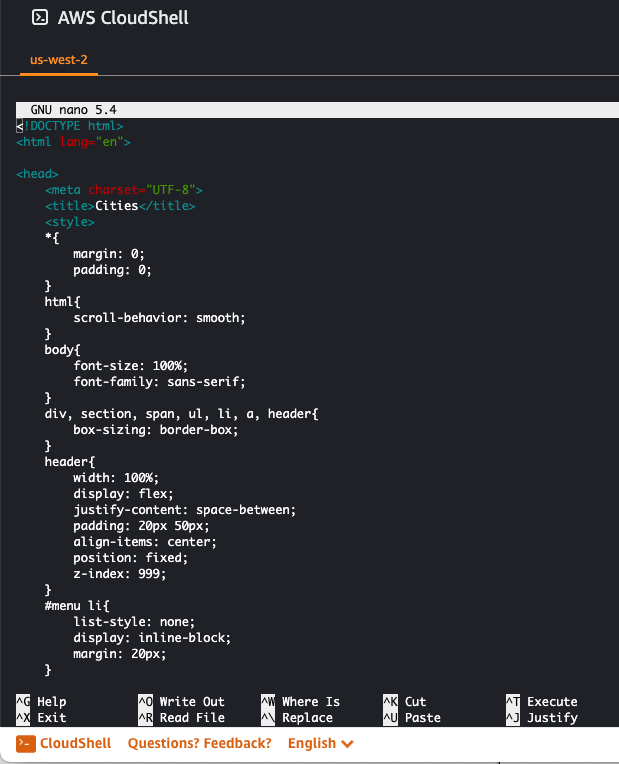Click the display: flex; line
This screenshot has width=619, height=764.
pos(123,494)
